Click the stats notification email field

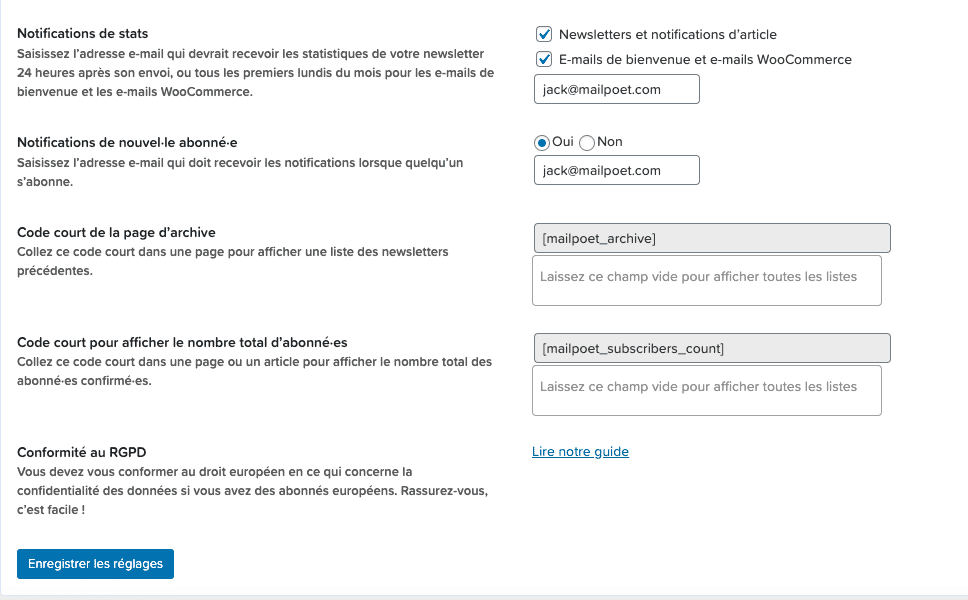point(616,89)
